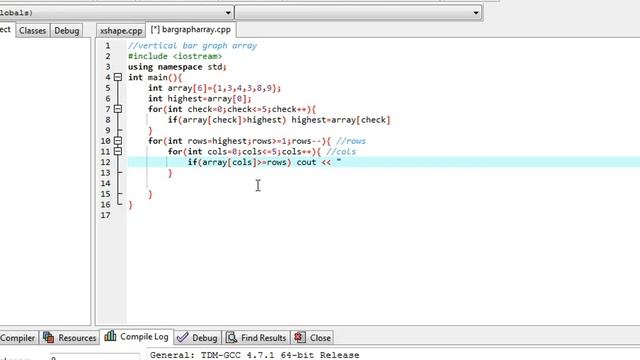Select the Compile Log bottom tab
This screenshot has width=640, height=360.
[137, 337]
